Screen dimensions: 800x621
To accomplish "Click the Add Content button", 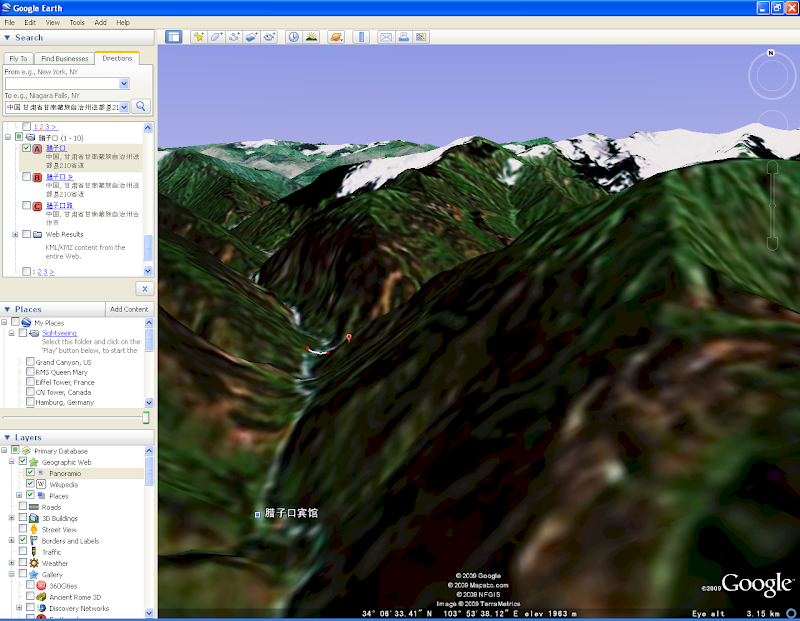I will (x=129, y=309).
